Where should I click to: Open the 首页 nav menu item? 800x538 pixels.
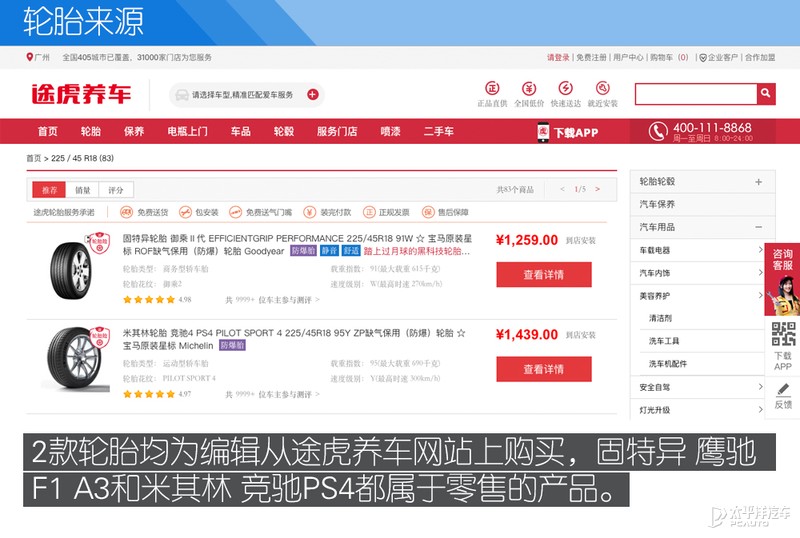pyautogui.click(x=47, y=132)
